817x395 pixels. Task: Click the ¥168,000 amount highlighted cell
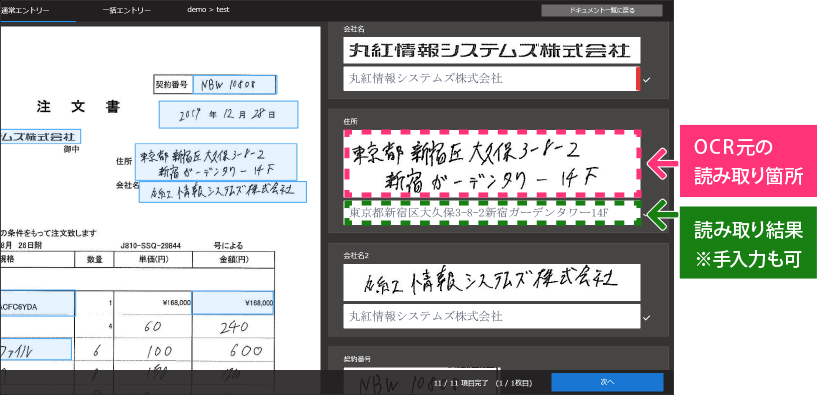click(x=233, y=303)
